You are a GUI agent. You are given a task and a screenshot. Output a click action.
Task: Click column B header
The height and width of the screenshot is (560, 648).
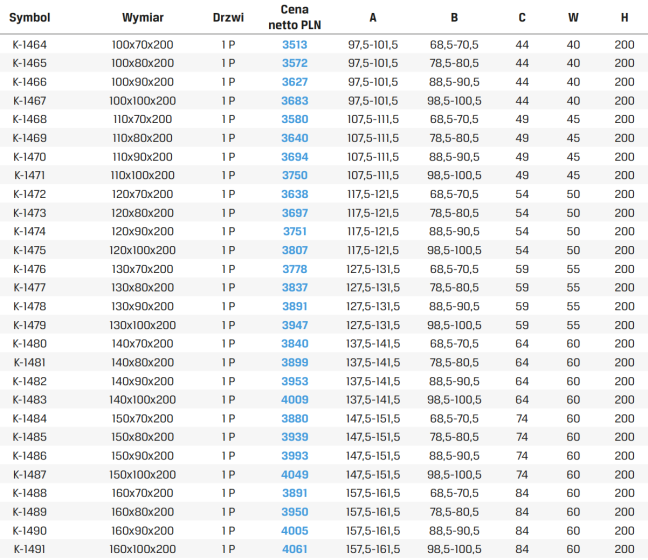click(454, 18)
